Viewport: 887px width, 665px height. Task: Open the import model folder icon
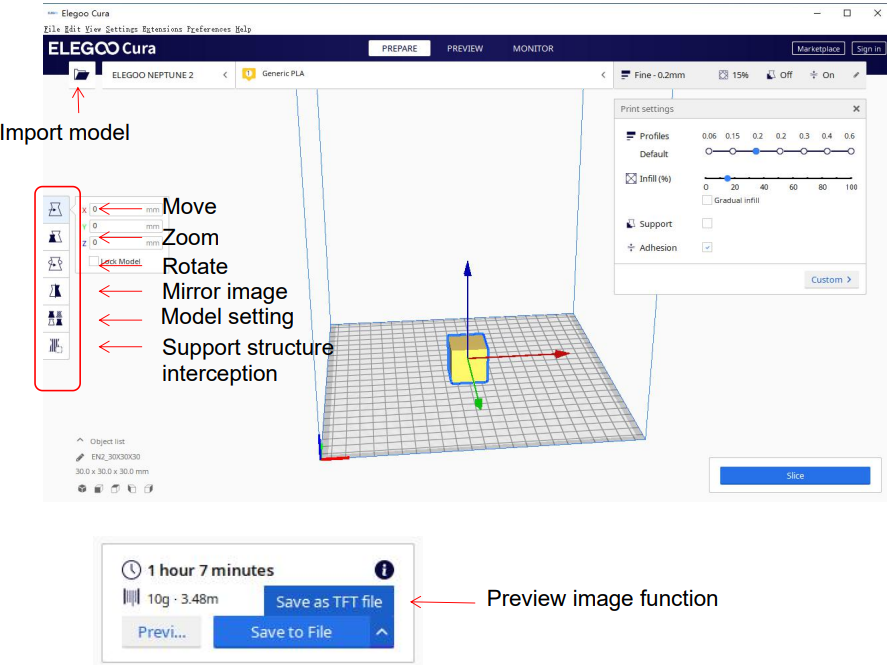(x=81, y=75)
